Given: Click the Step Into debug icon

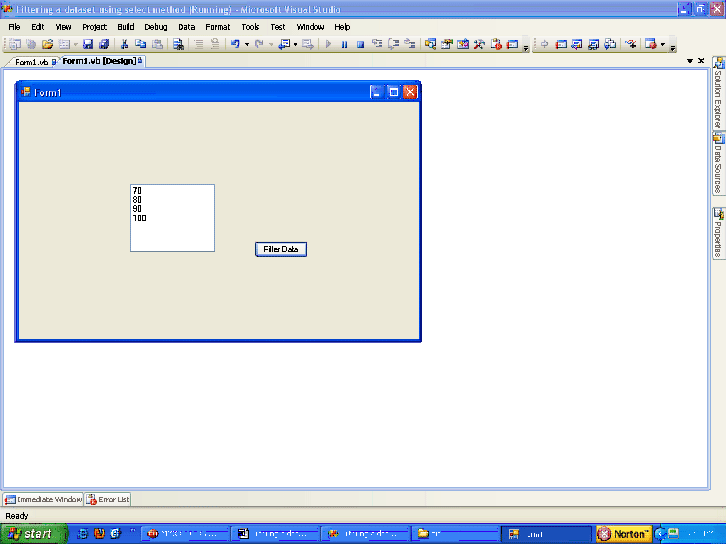Looking at the screenshot, I should 377,44.
